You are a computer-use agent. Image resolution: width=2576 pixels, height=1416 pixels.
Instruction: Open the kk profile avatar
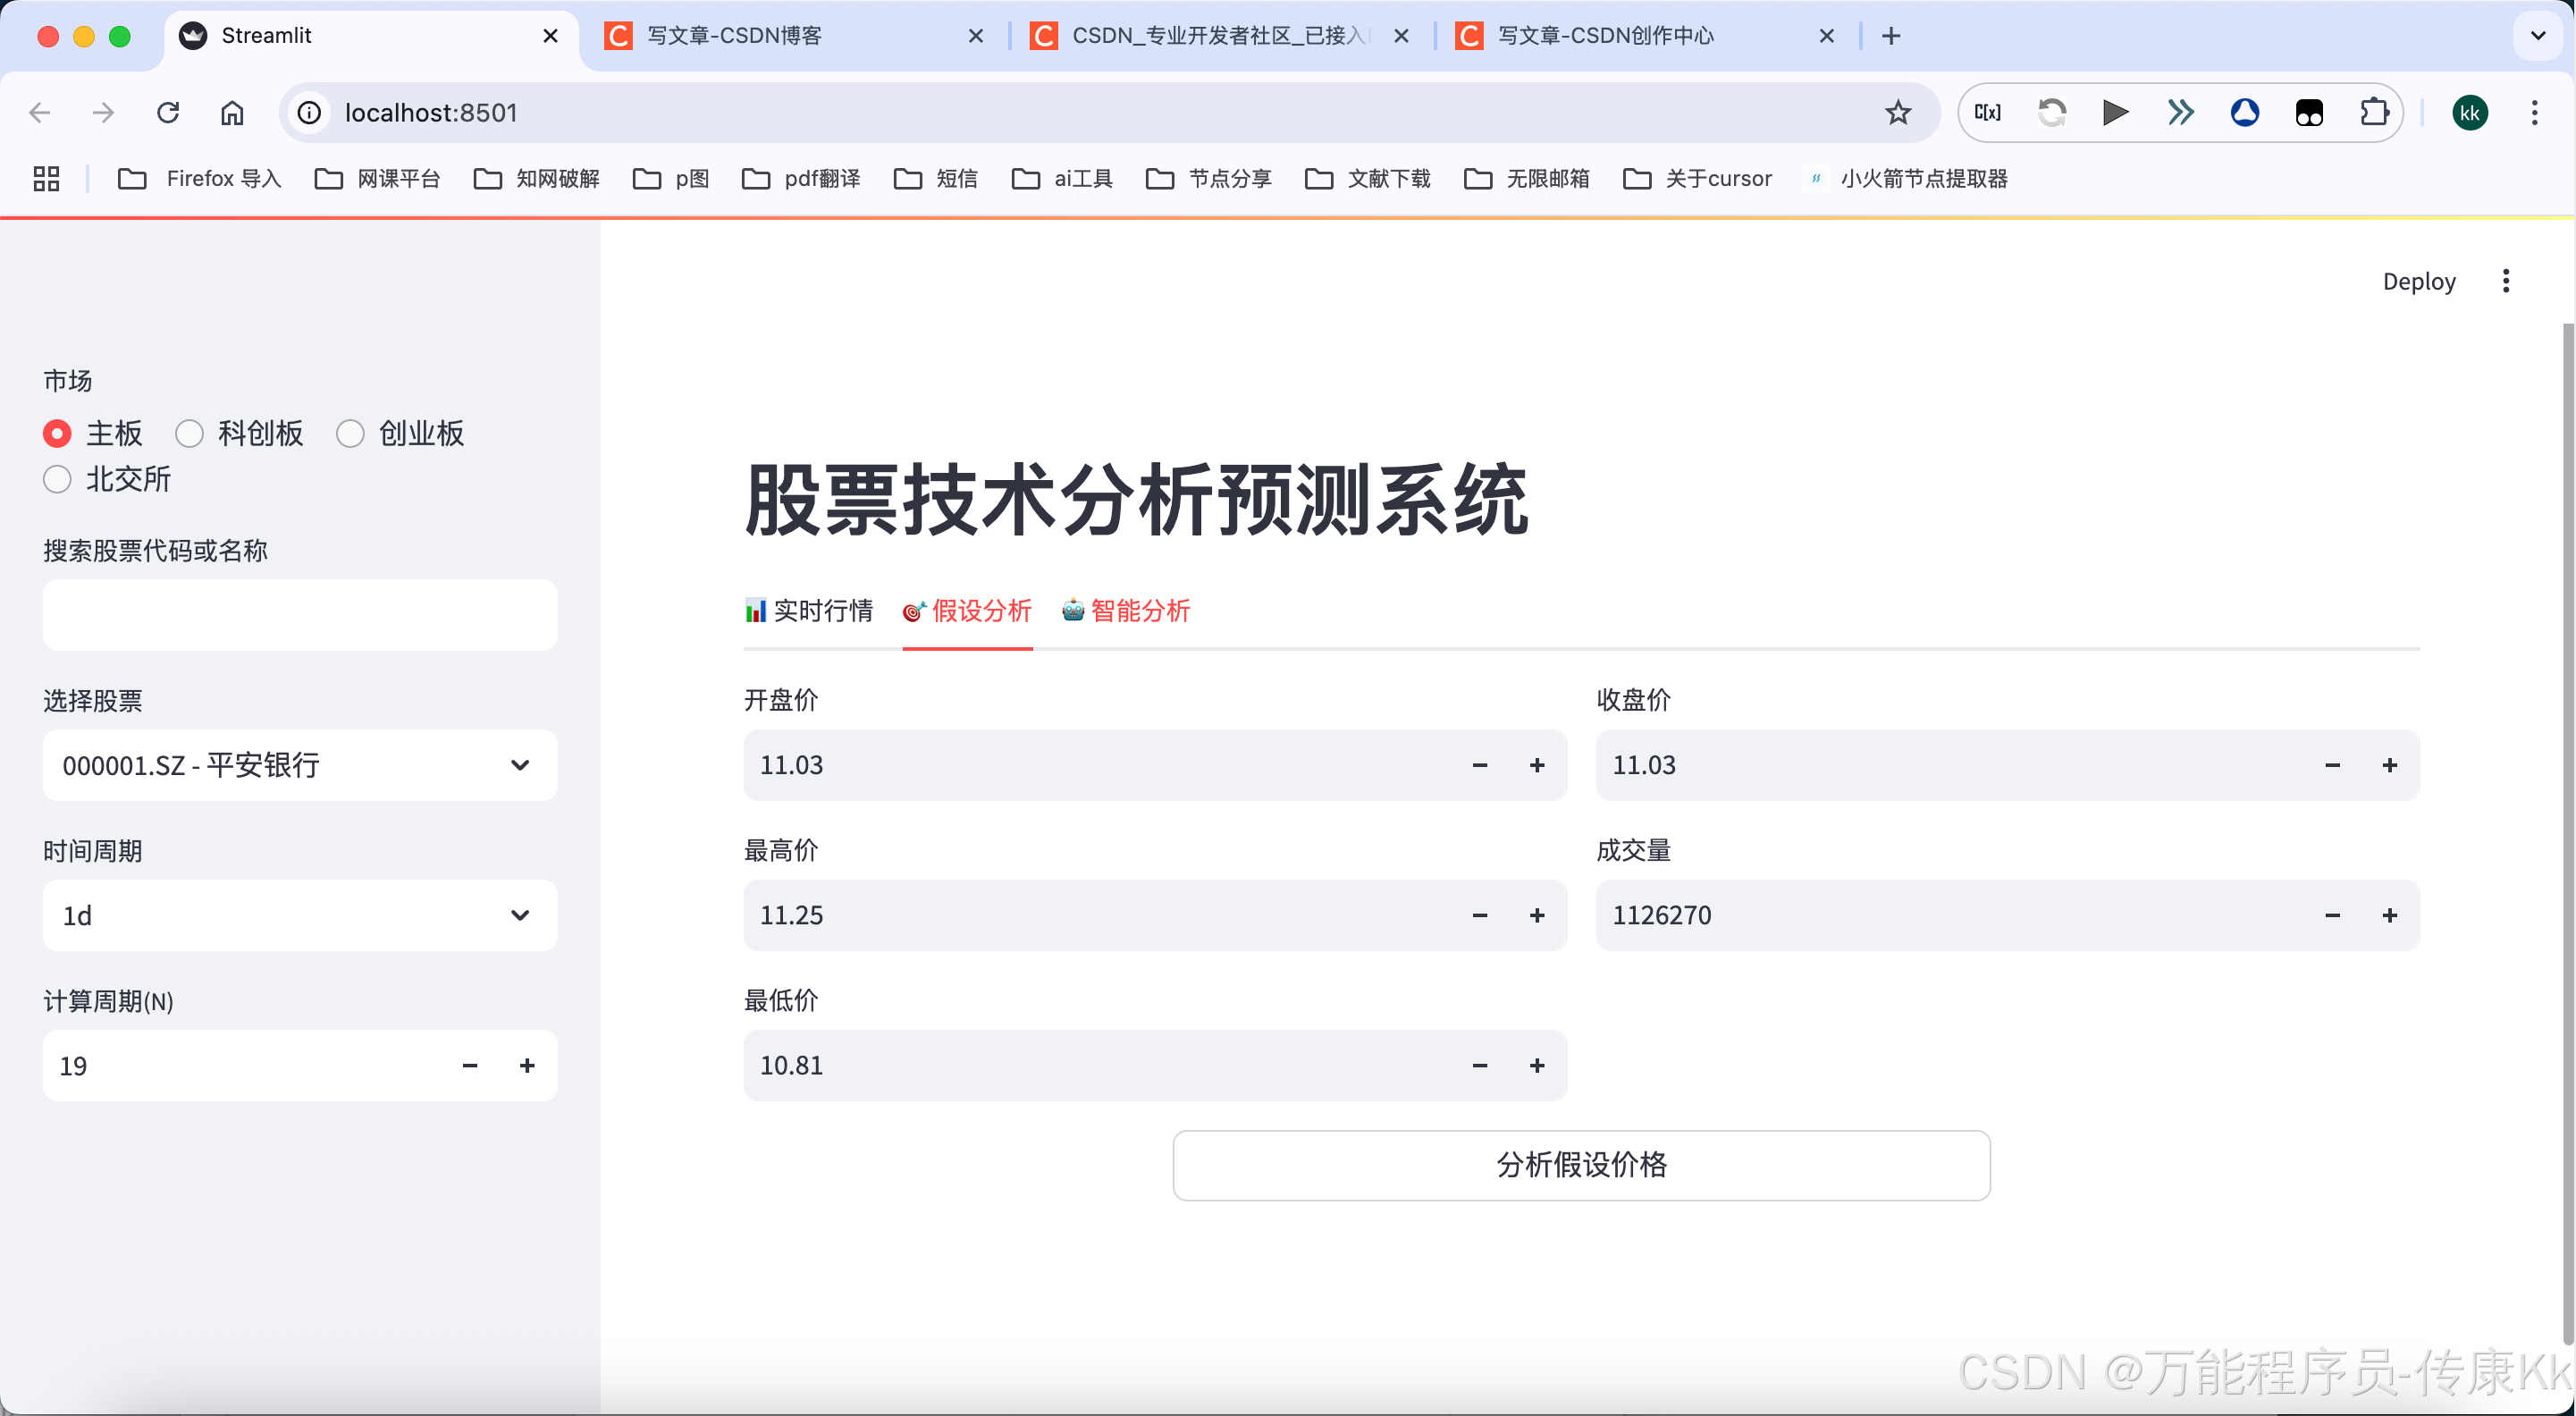coord(2470,113)
